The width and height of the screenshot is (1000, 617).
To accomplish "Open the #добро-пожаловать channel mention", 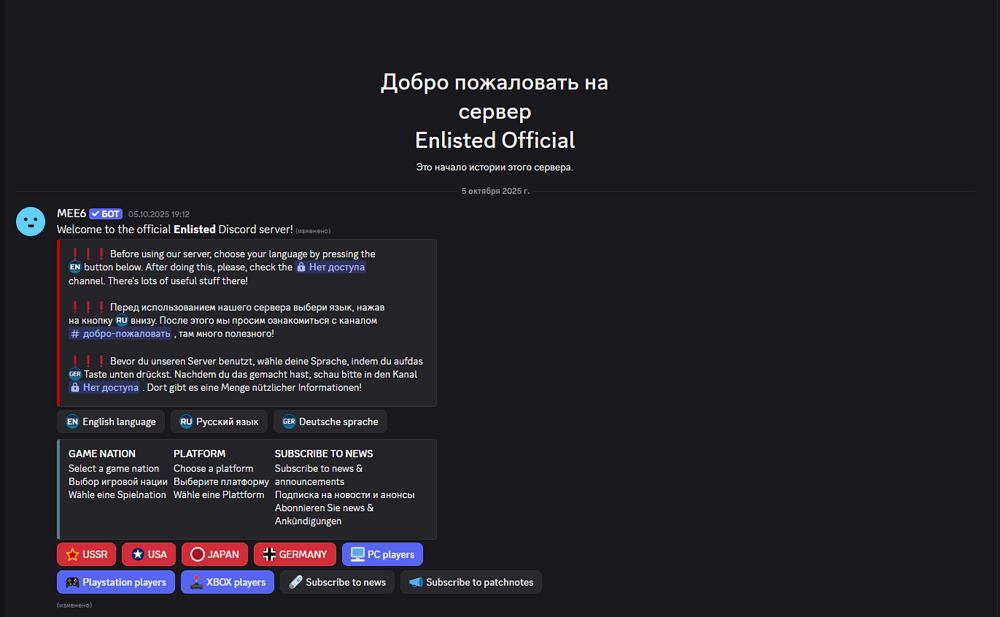I will click(121, 334).
